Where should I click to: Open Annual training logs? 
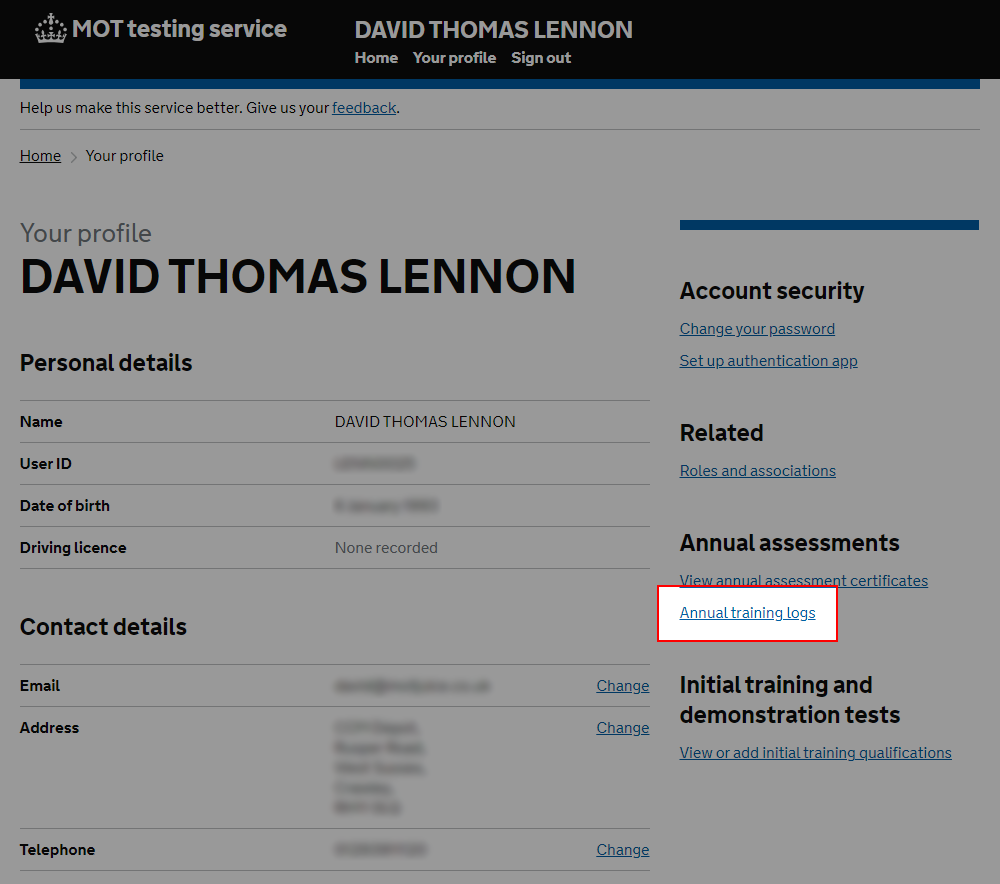[x=747, y=613]
